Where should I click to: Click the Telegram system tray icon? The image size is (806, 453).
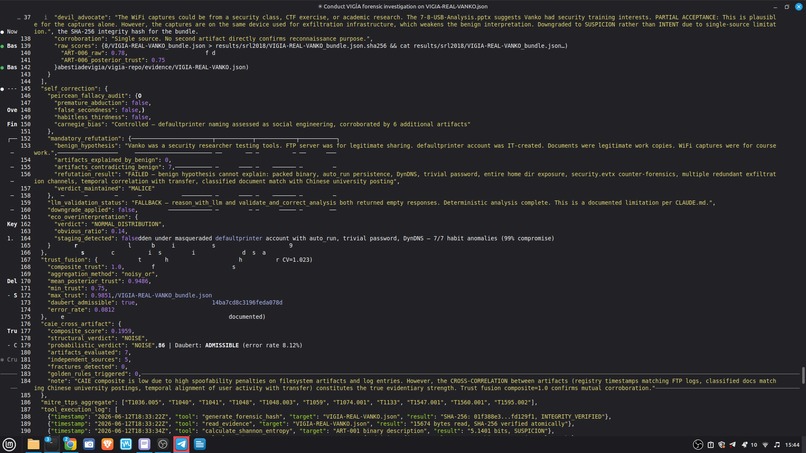click(732, 445)
